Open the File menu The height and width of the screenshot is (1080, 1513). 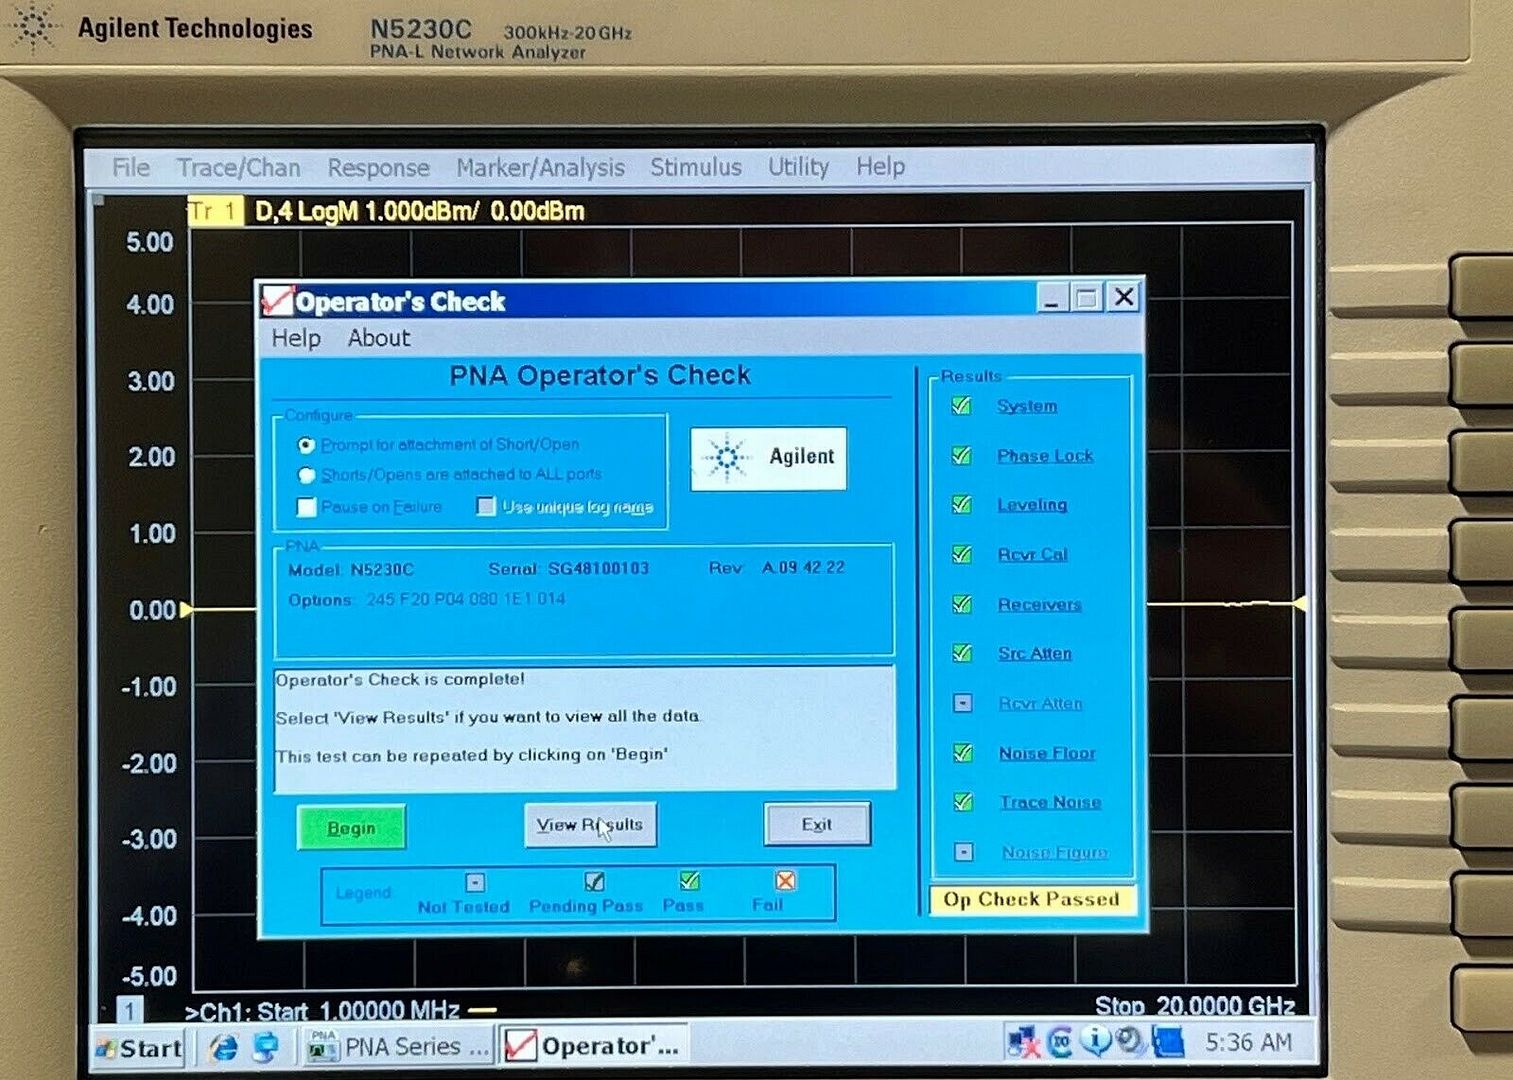[131, 167]
